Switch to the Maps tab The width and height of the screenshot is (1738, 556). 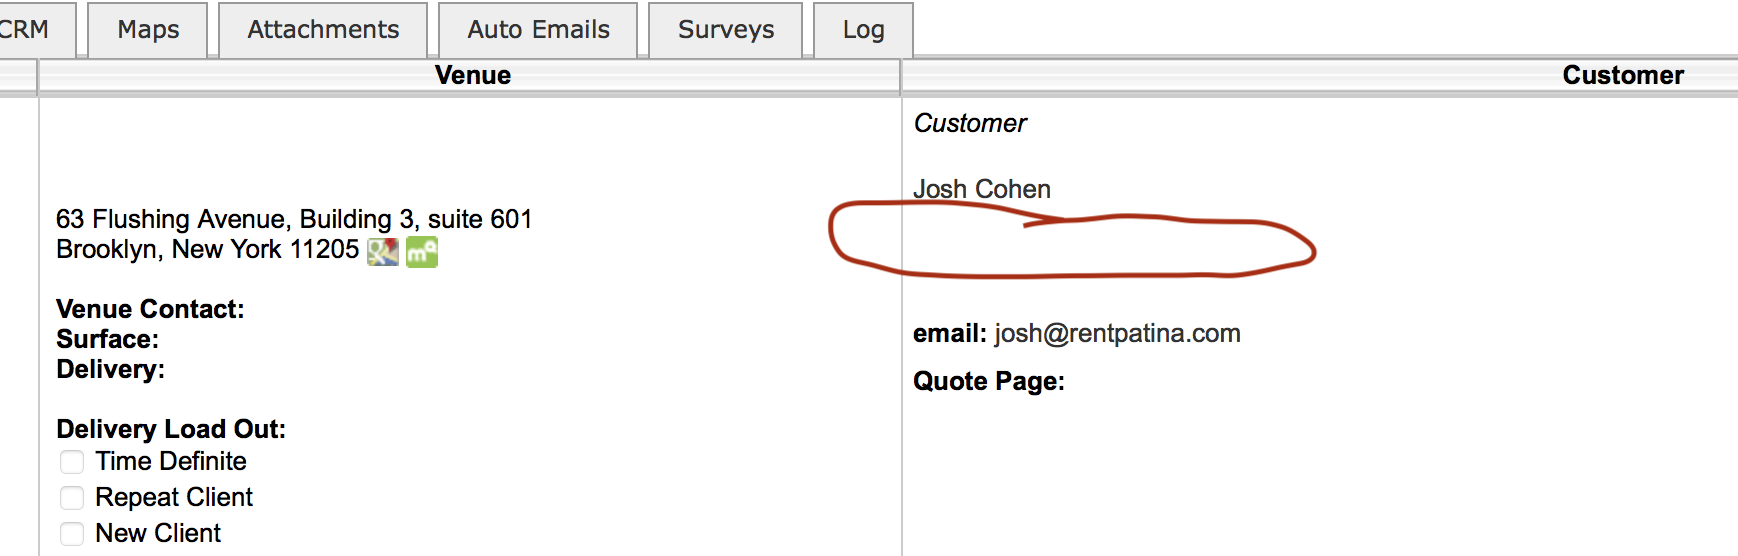(x=148, y=30)
